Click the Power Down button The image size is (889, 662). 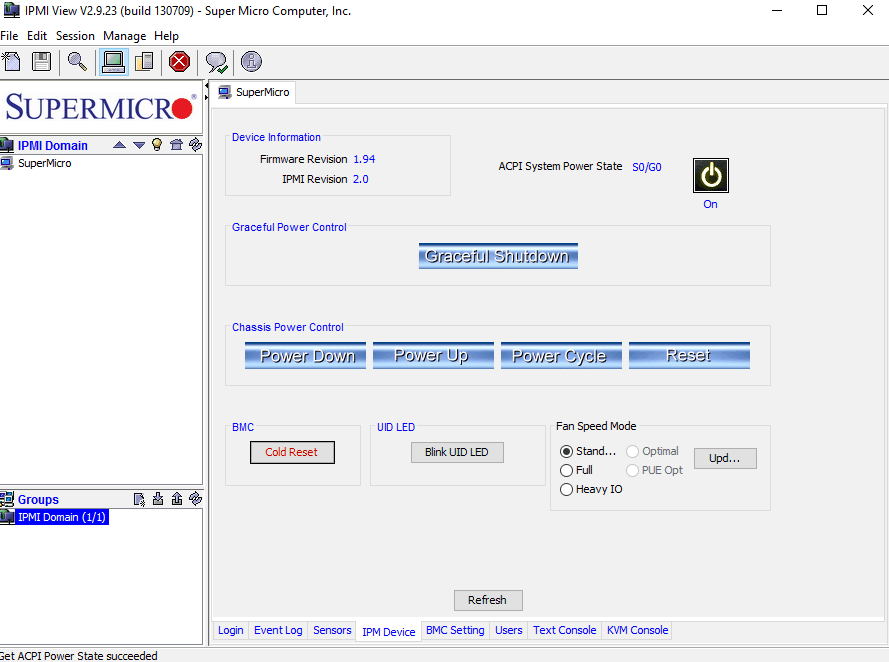coord(306,355)
